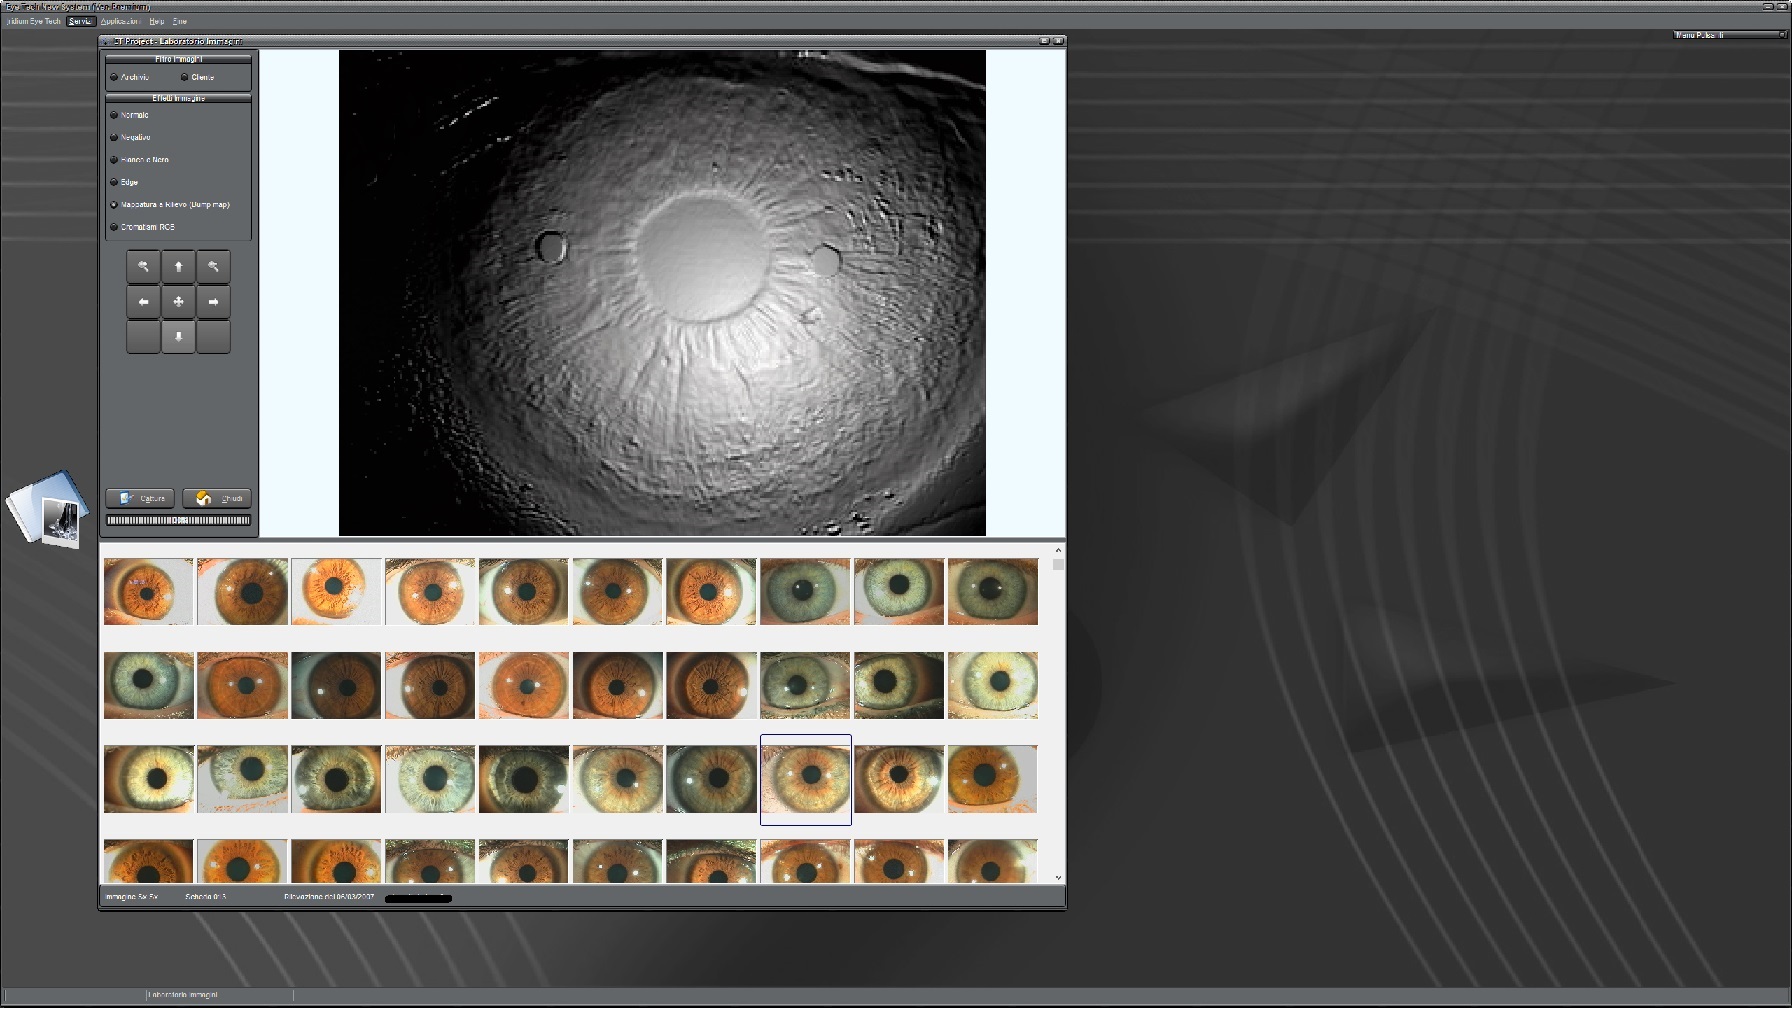Click the Chiudi button

coord(217,498)
